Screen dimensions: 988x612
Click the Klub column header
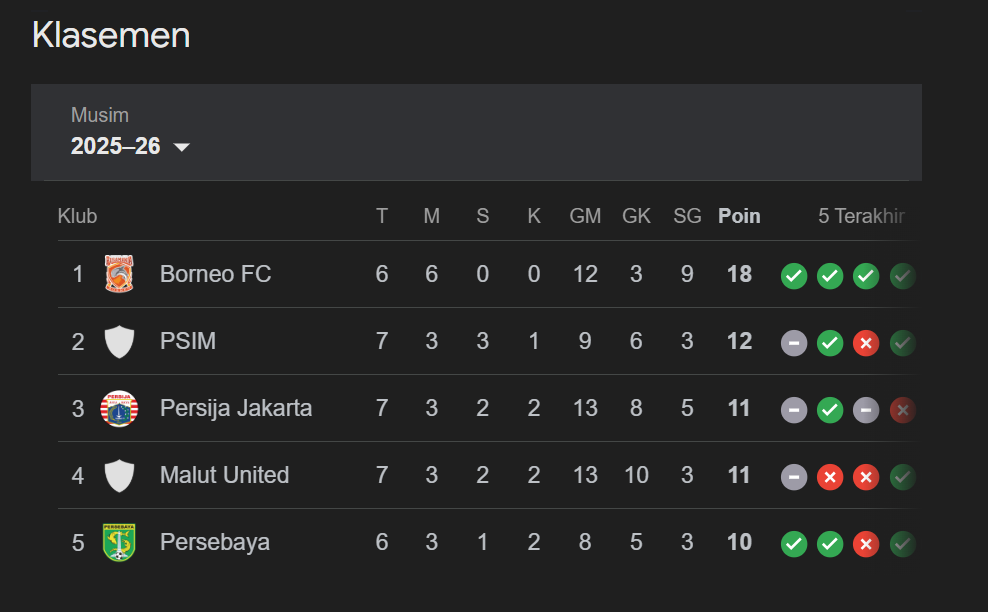tap(77, 216)
